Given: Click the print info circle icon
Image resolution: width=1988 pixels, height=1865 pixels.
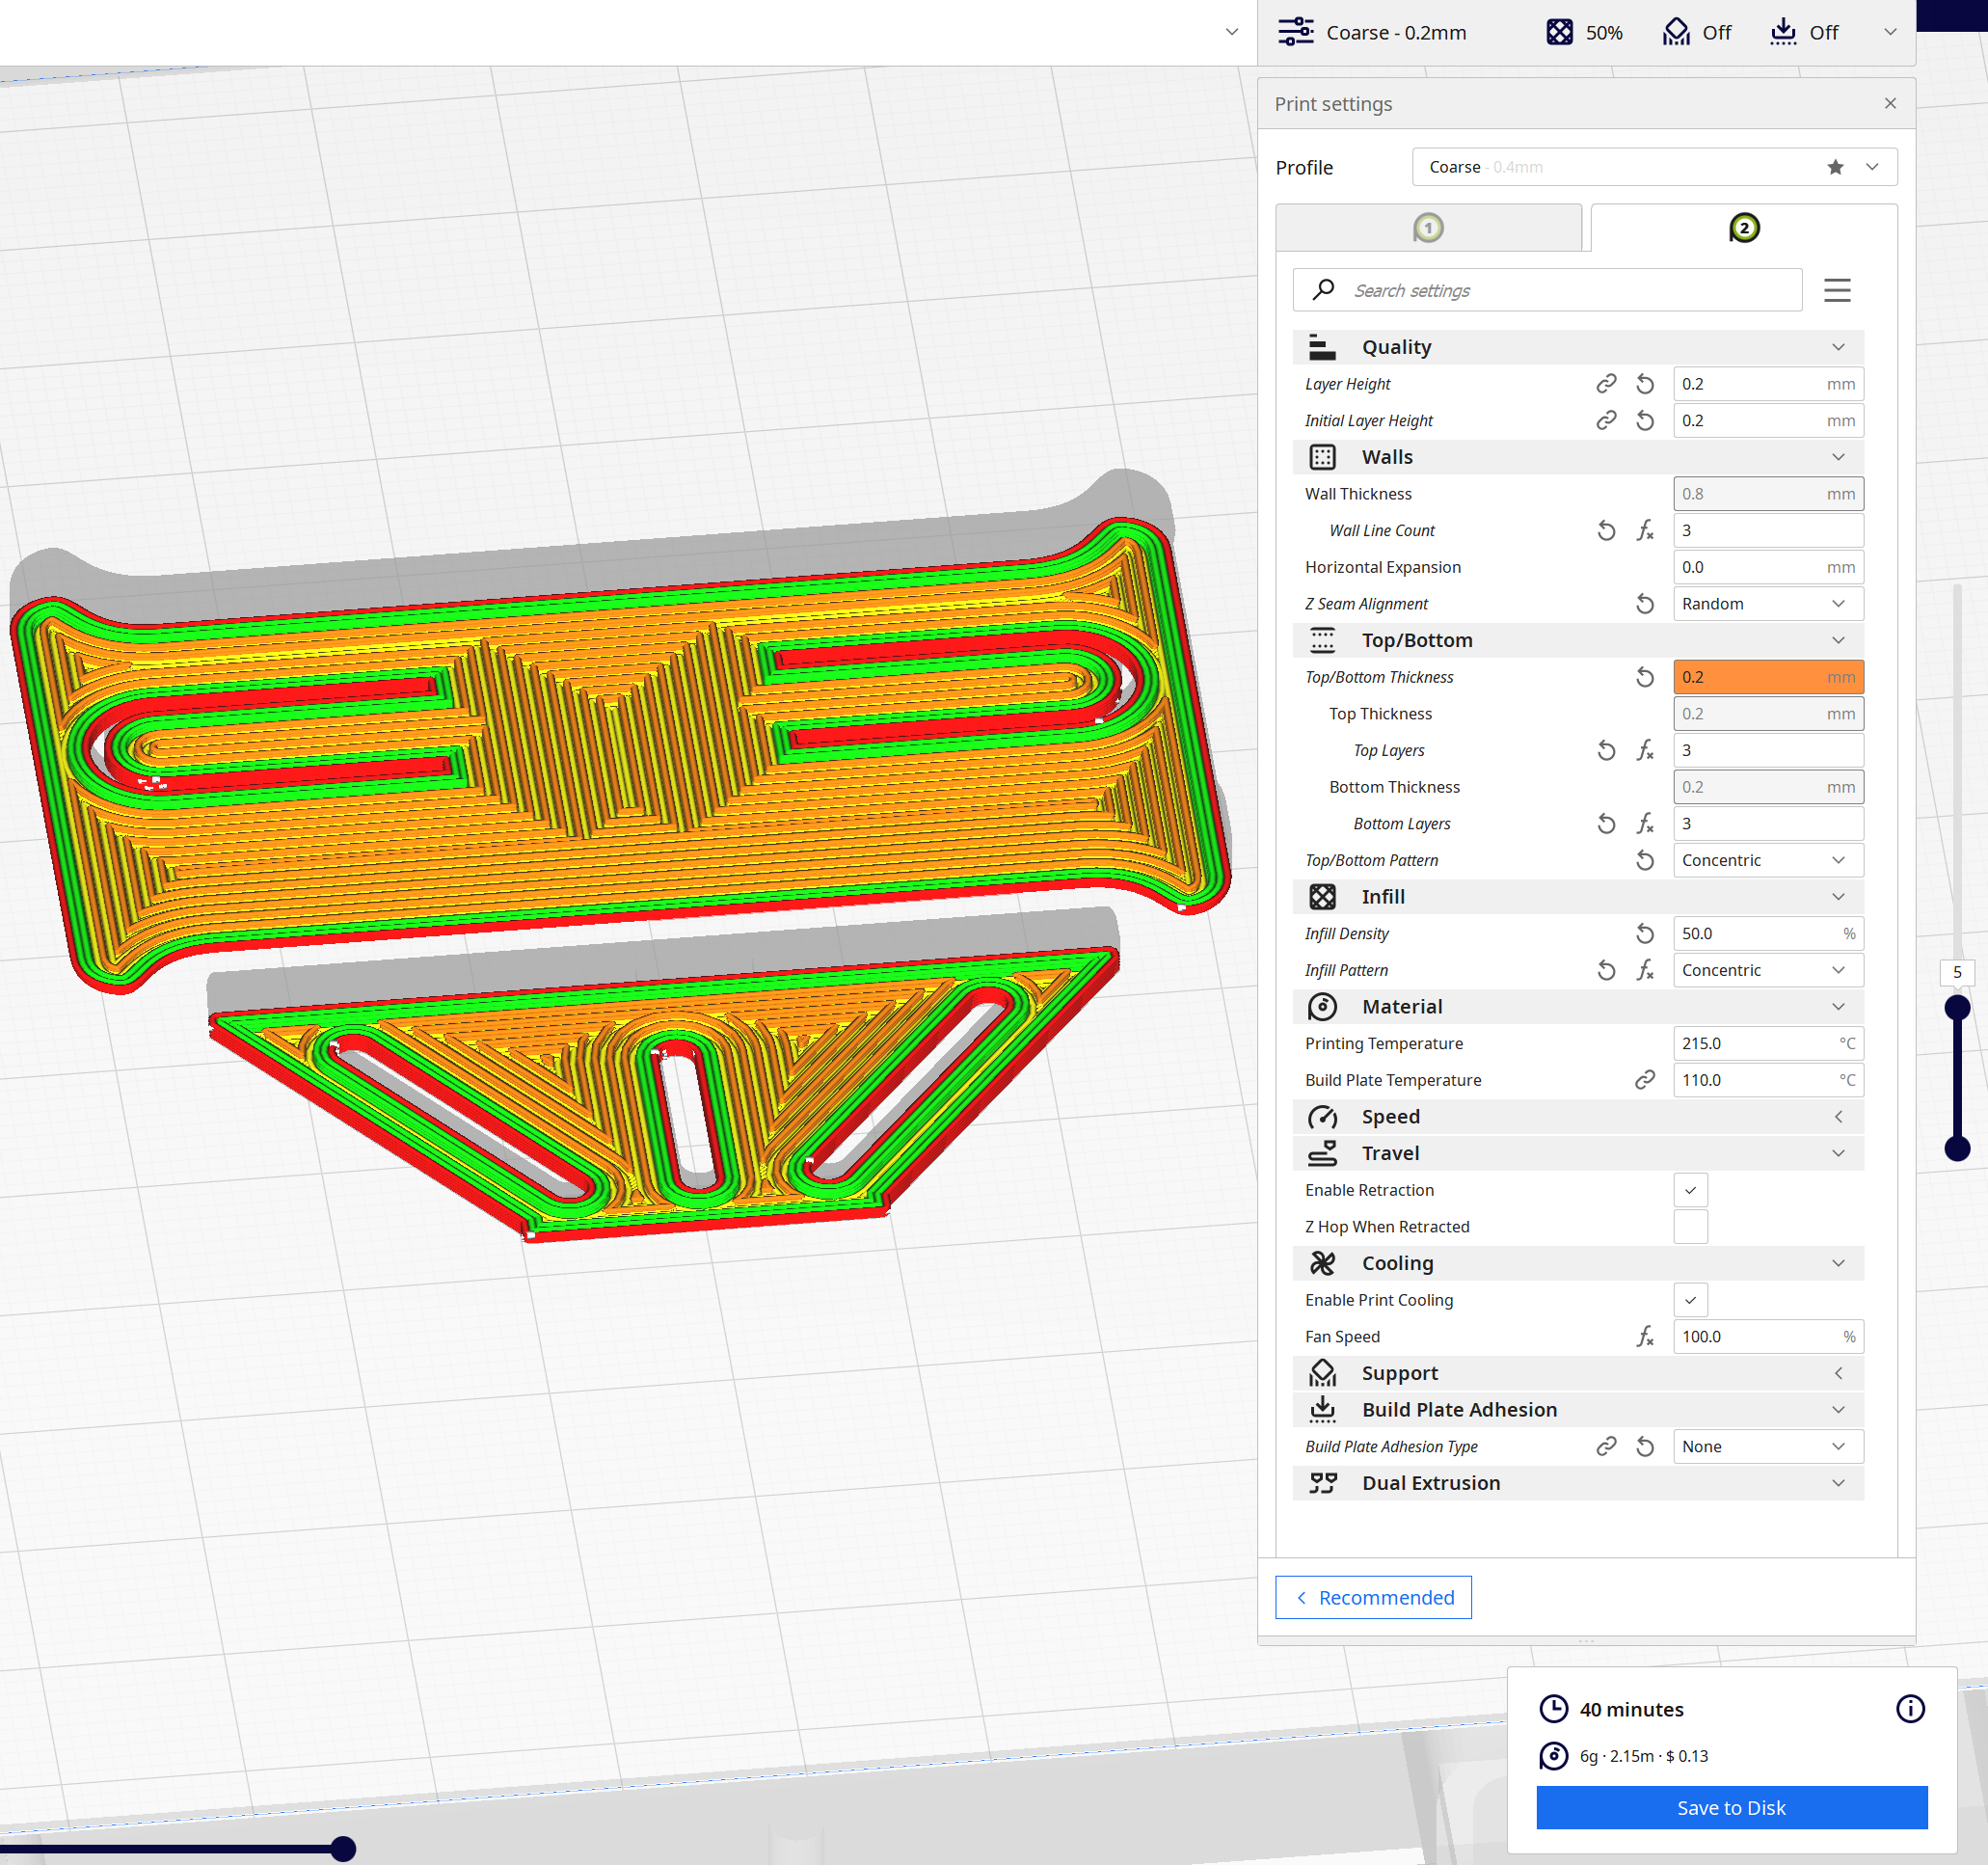Looking at the screenshot, I should coord(1909,1708).
